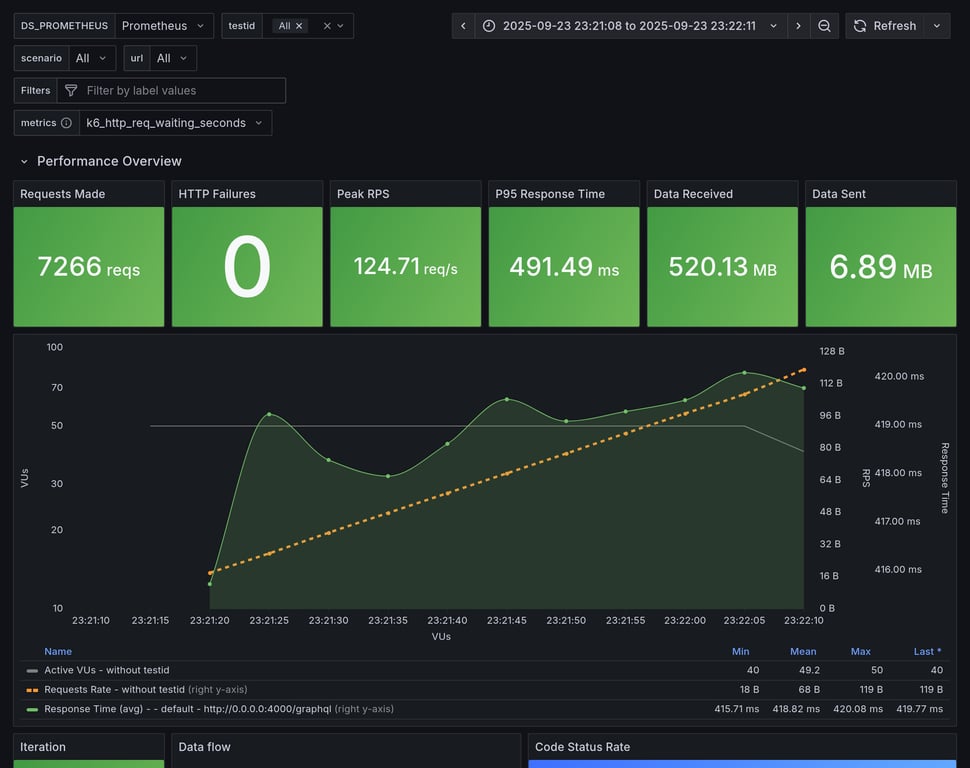Screen dimensions: 970x768
Task: Click the metrics info icon
Action: [x=66, y=123]
